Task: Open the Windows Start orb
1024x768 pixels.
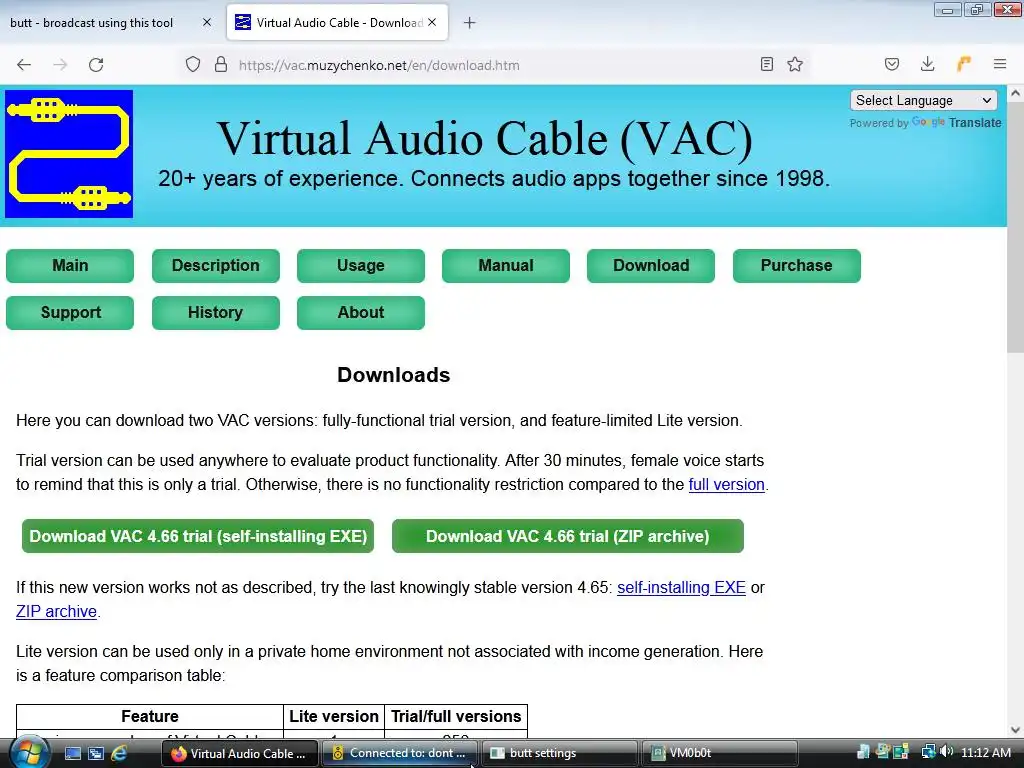Action: [29, 753]
